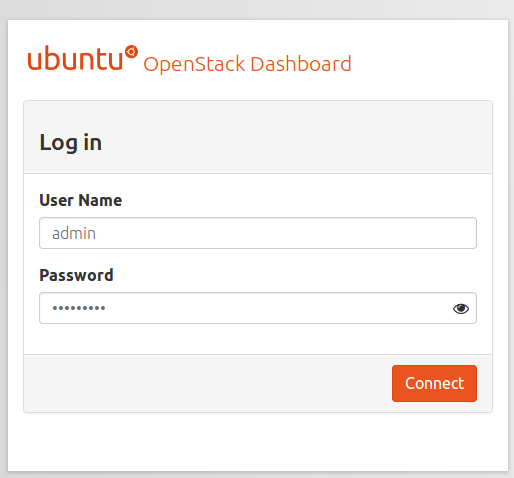Image resolution: width=514 pixels, height=478 pixels.
Task: Click the white form body under Password field
Action: (x=258, y=339)
